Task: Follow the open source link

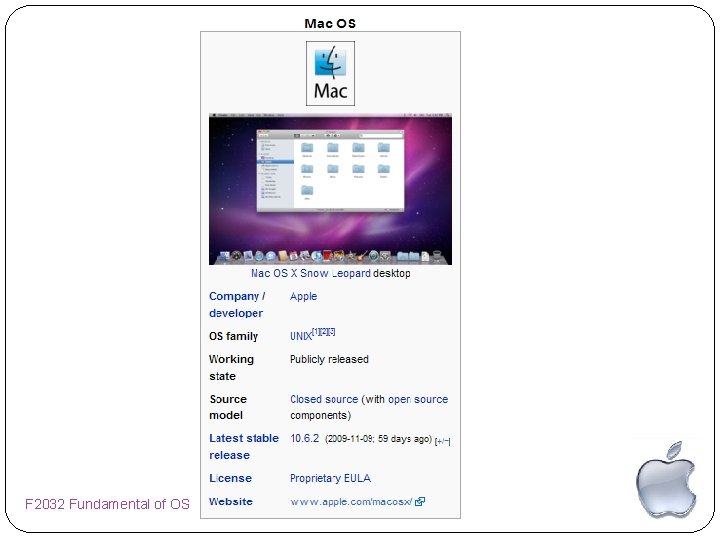Action: [x=418, y=399]
